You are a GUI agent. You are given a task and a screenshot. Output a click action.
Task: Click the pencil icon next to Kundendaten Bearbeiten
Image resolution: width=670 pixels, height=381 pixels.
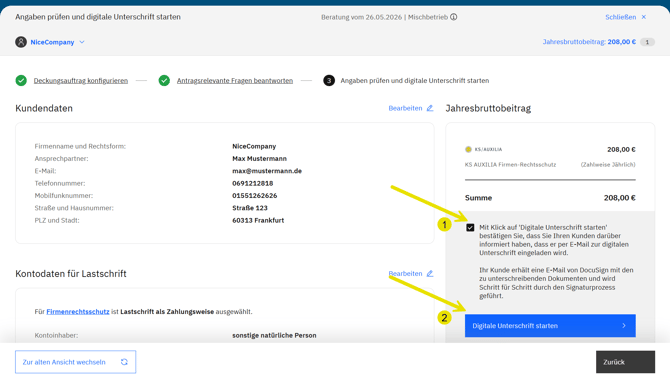[x=430, y=108]
